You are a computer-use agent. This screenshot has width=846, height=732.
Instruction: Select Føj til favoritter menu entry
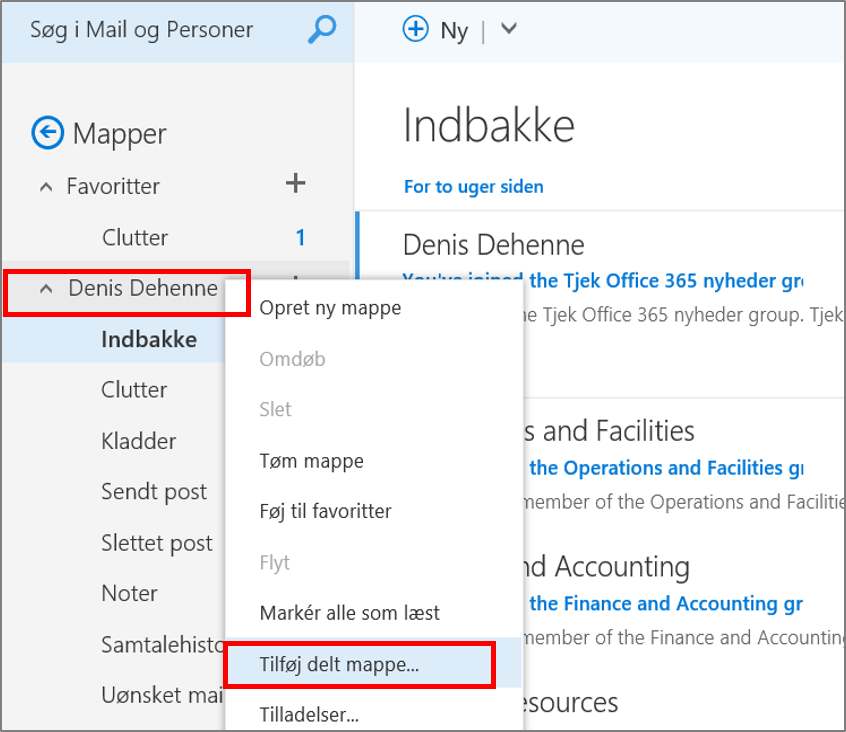(325, 511)
